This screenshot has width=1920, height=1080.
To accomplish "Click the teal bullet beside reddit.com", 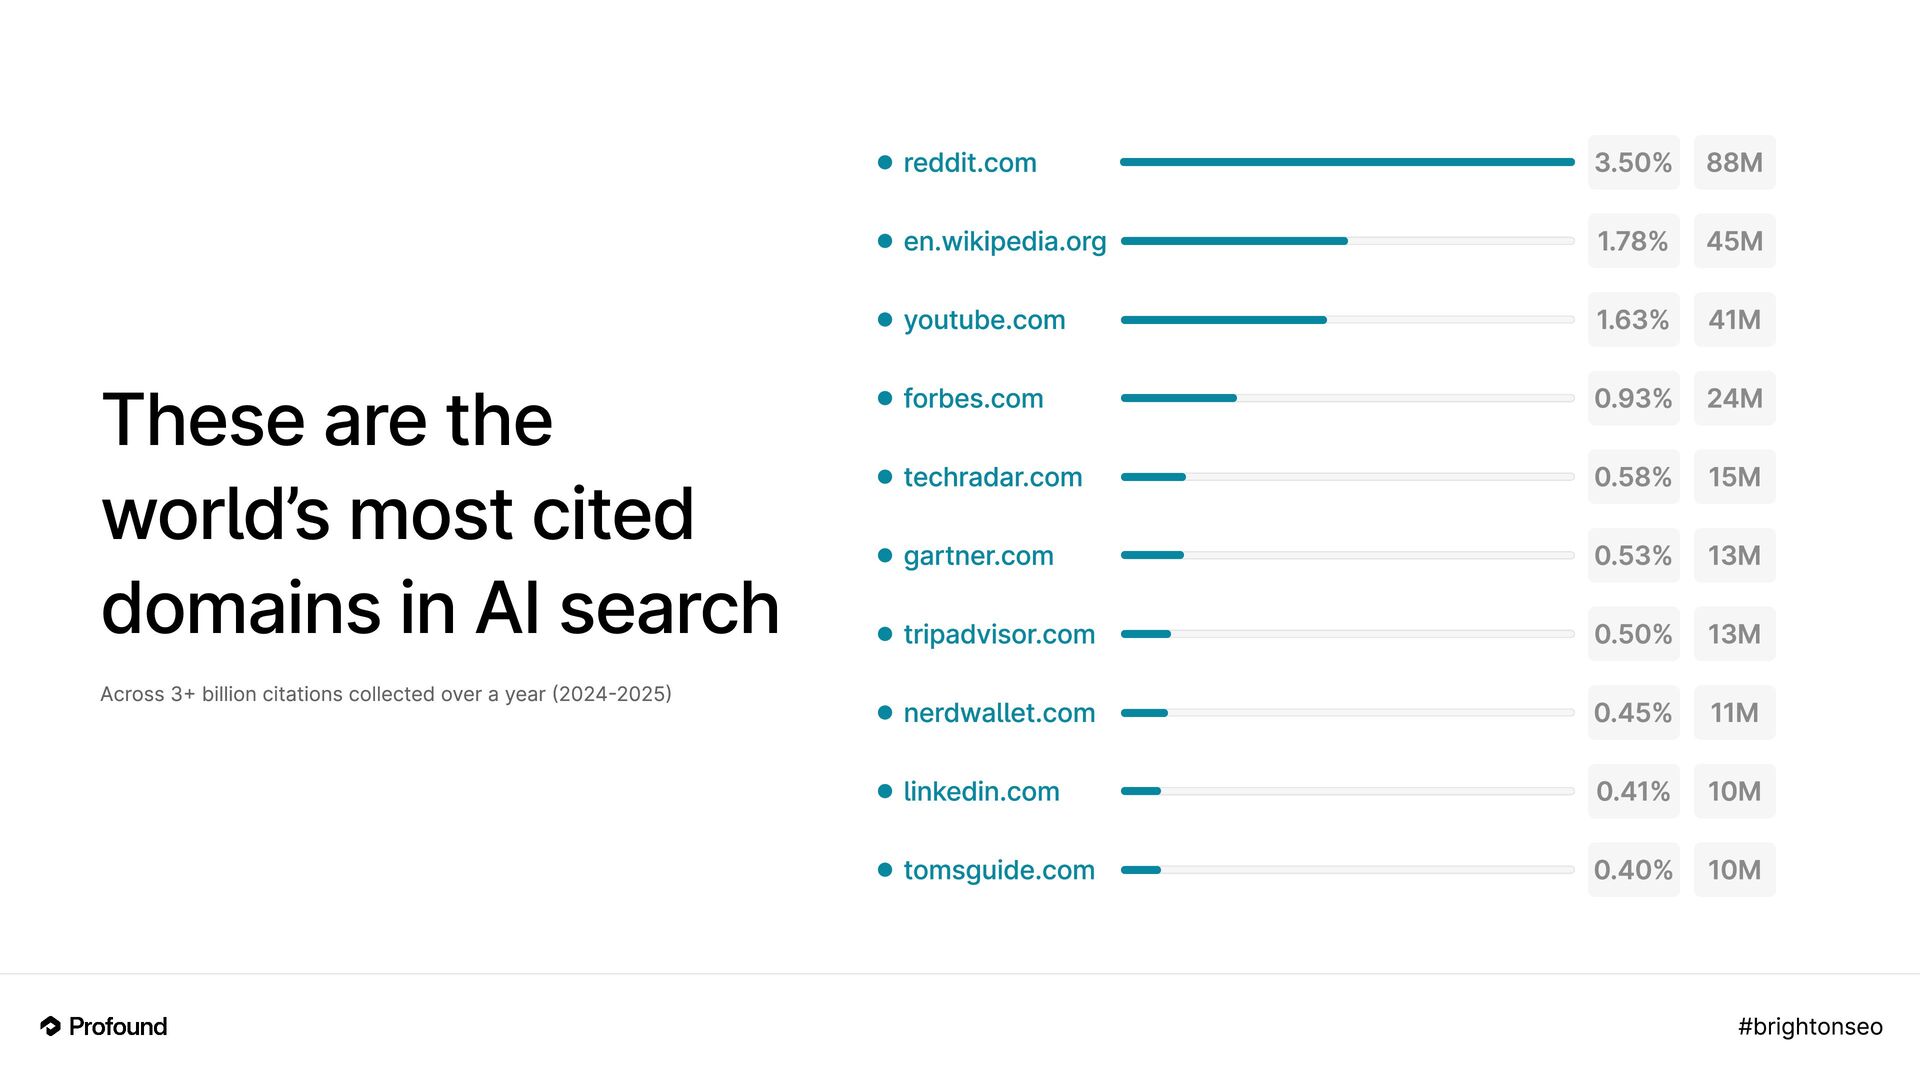I will click(x=884, y=162).
